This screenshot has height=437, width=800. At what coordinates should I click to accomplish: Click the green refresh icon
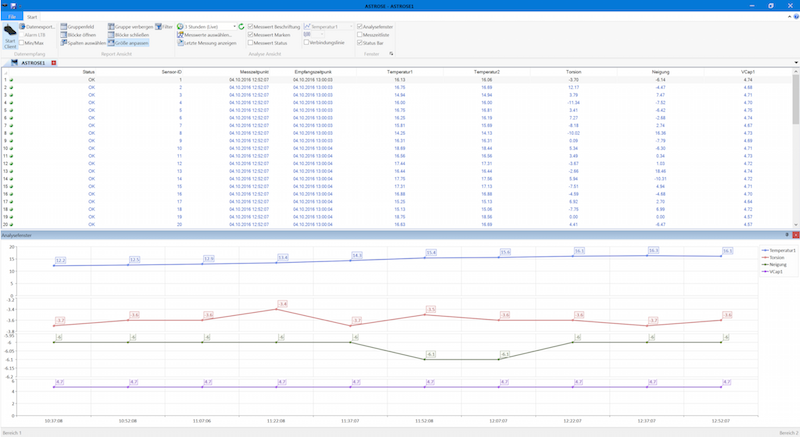pyautogui.click(x=241, y=27)
